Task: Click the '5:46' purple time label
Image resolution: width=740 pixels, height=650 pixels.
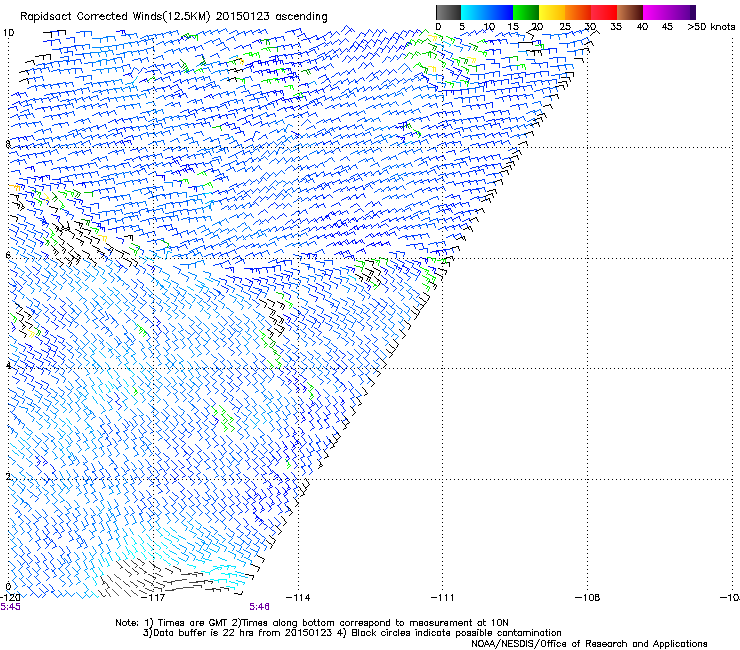Action: click(260, 607)
